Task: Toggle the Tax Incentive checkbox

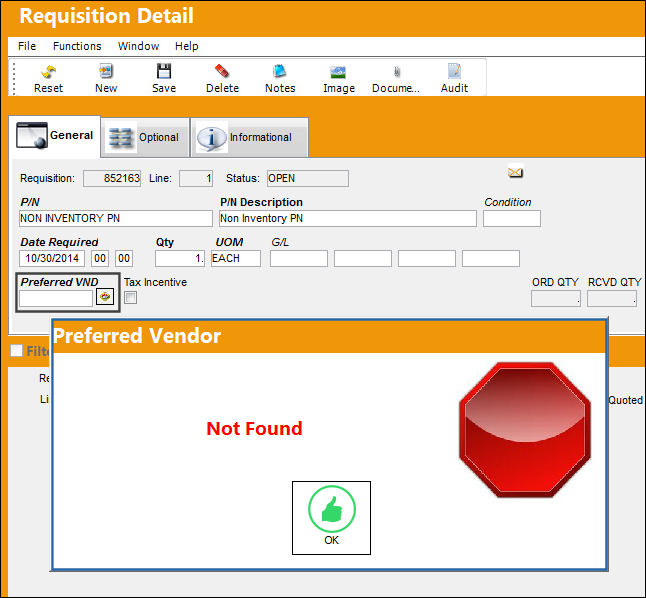Action: 131,298
